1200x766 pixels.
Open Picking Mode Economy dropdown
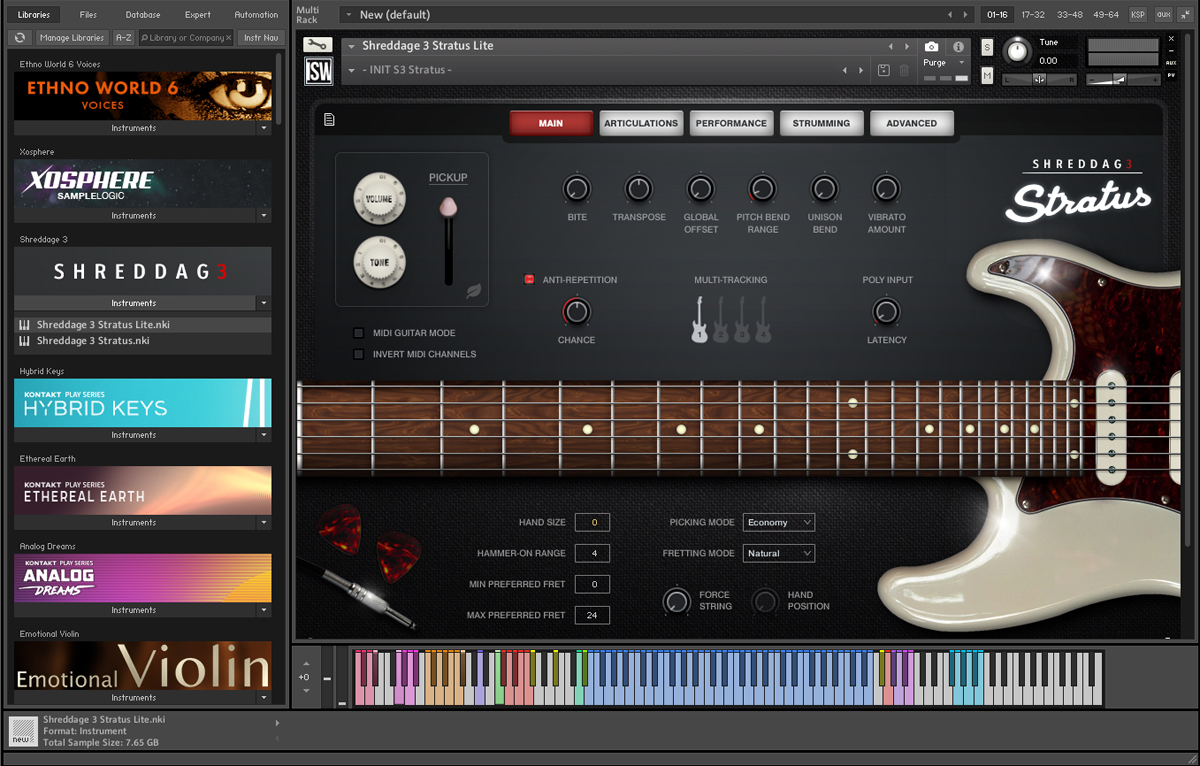click(779, 522)
